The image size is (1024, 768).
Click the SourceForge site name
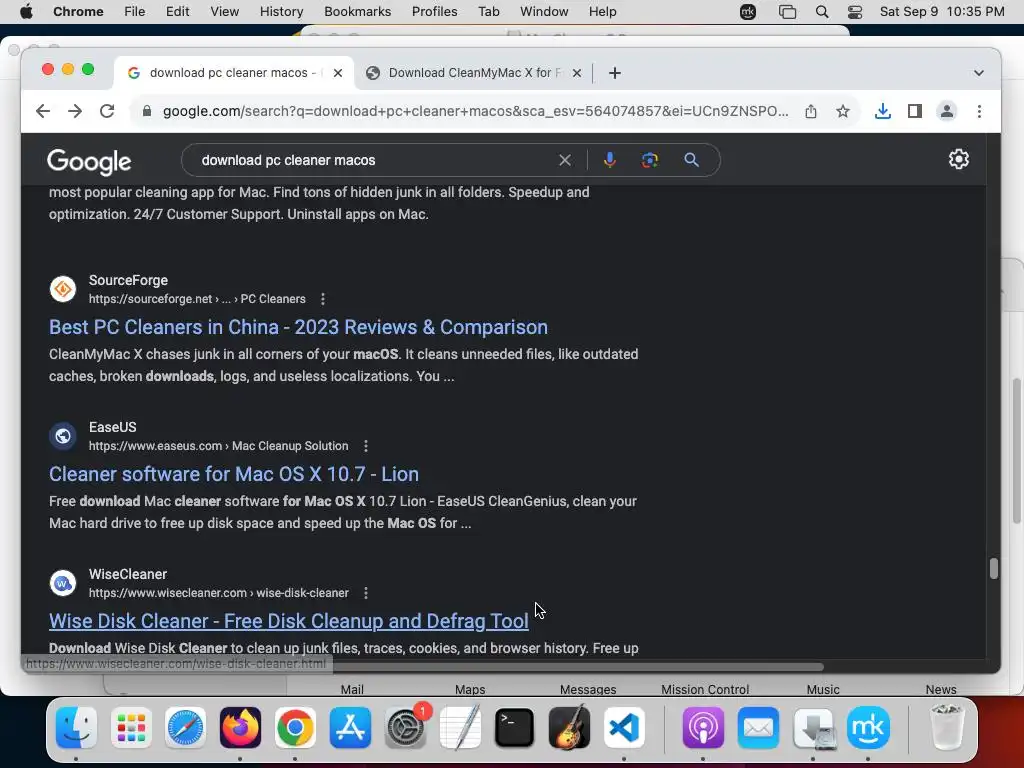click(129, 280)
